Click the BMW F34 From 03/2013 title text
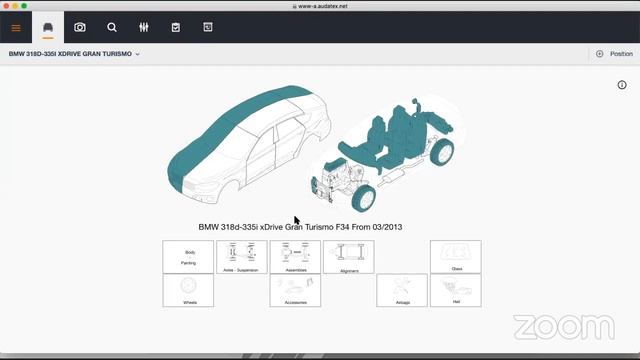The height and width of the screenshot is (360, 640). 300,227
